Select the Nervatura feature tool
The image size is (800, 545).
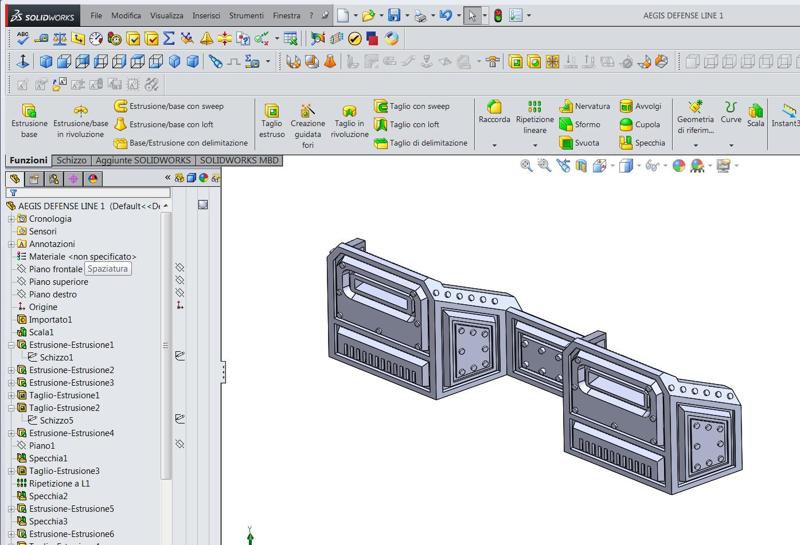[585, 106]
